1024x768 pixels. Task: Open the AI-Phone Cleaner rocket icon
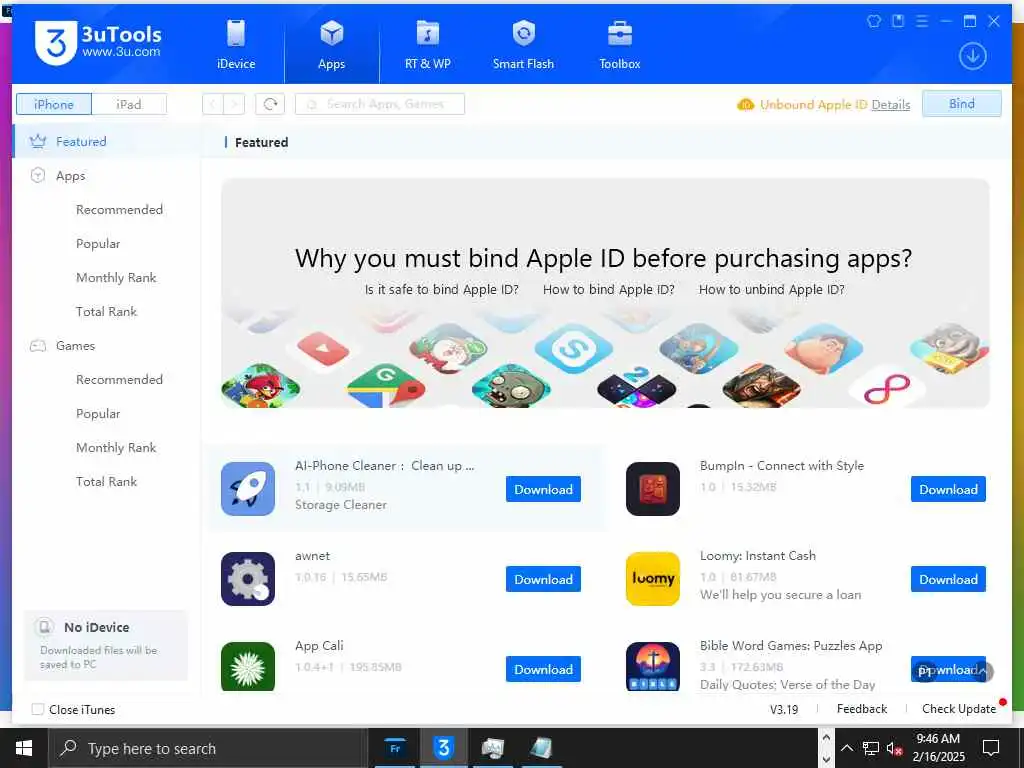coord(248,488)
